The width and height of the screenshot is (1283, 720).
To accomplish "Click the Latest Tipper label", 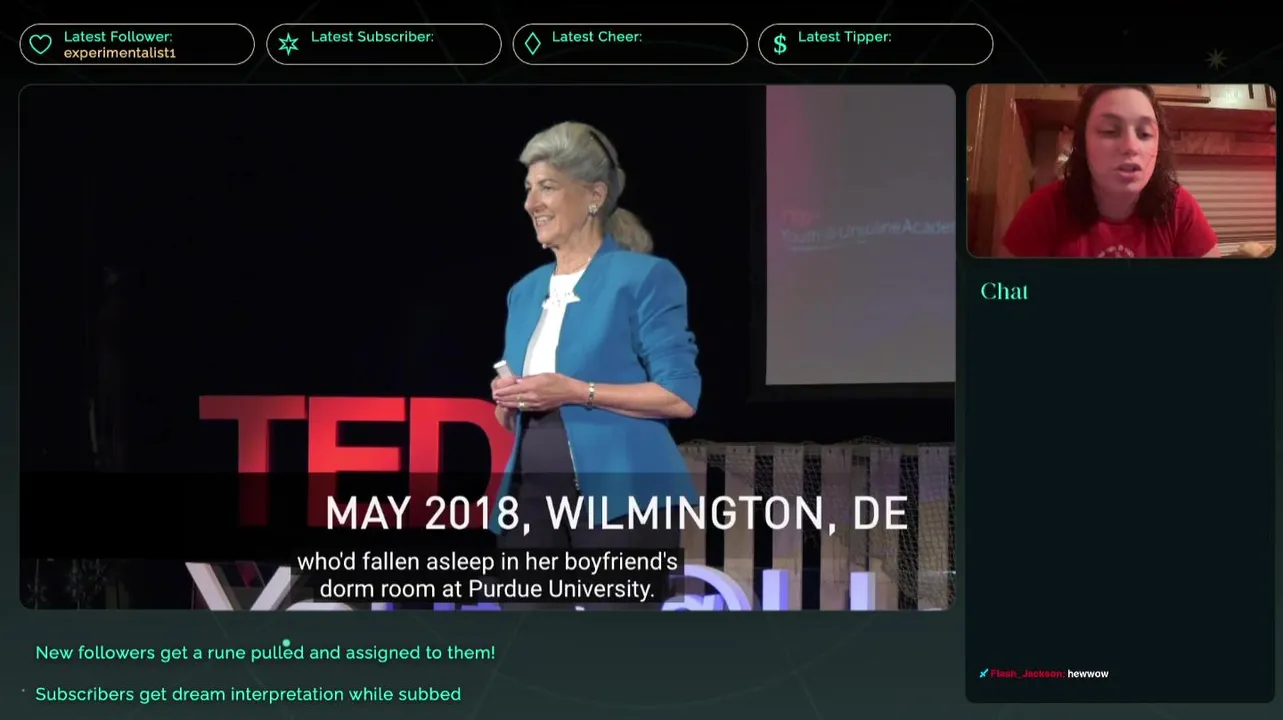I will pos(845,37).
